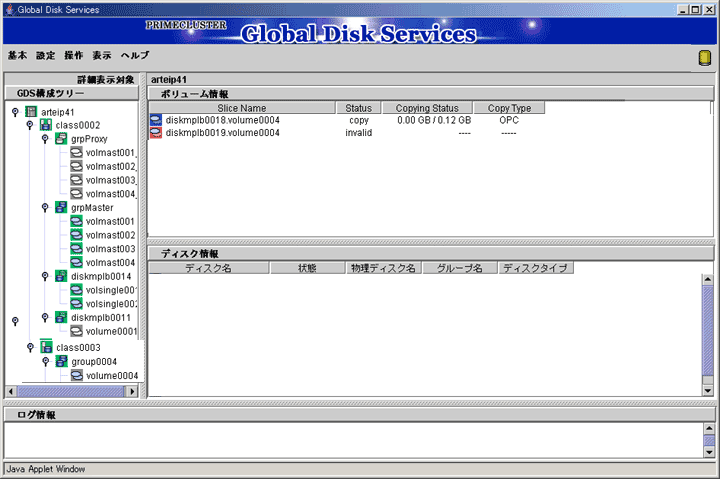720x479 pixels.
Task: Click the OPC copy type cell
Action: [509, 120]
